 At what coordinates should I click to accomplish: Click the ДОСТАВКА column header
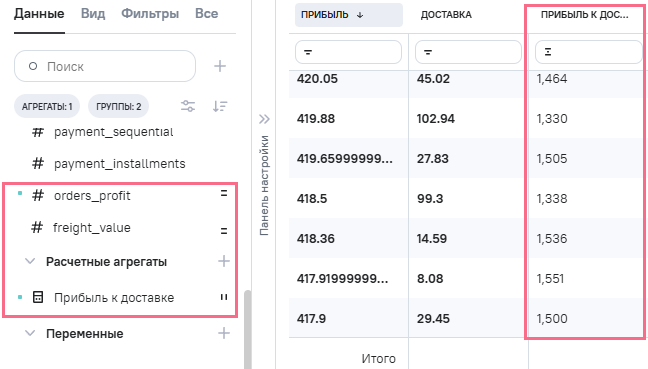[446, 15]
